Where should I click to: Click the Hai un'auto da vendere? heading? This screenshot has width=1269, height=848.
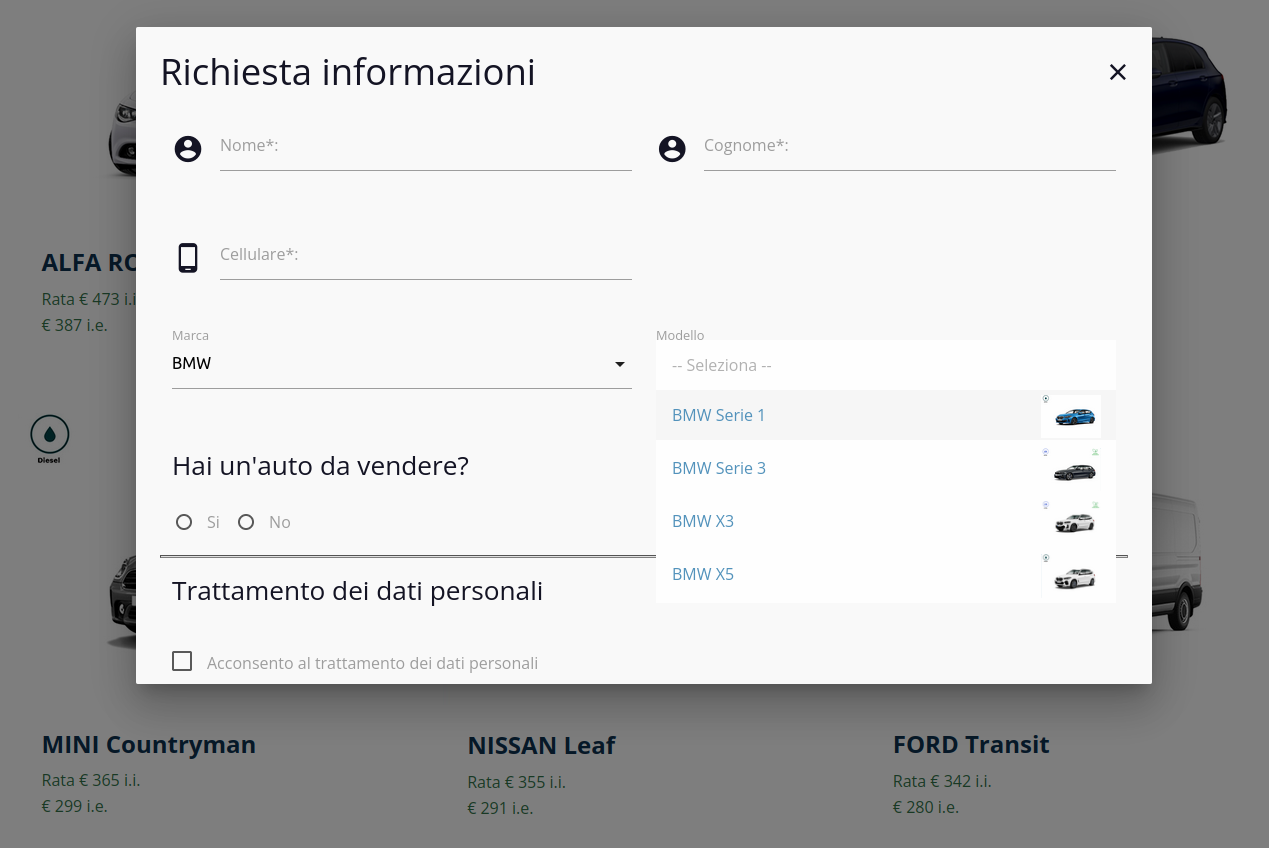click(x=320, y=466)
